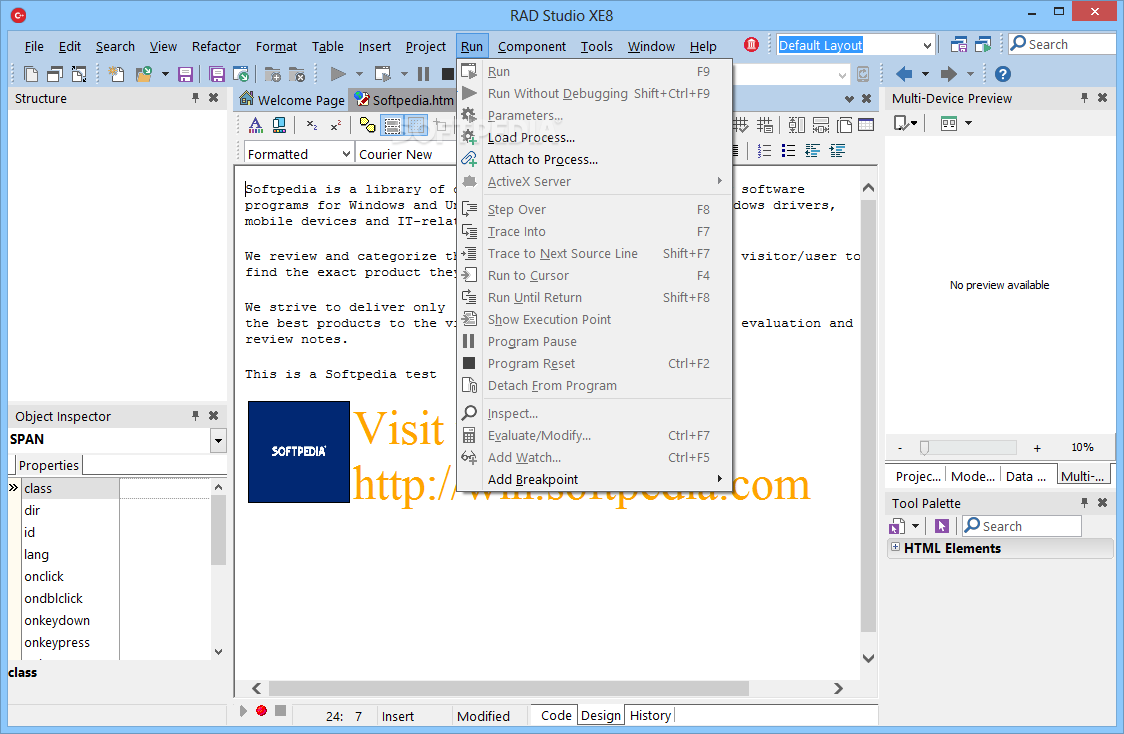Viewport: 1124px width, 734px height.
Task: Click the Pause toolbar icon
Action: [x=424, y=74]
